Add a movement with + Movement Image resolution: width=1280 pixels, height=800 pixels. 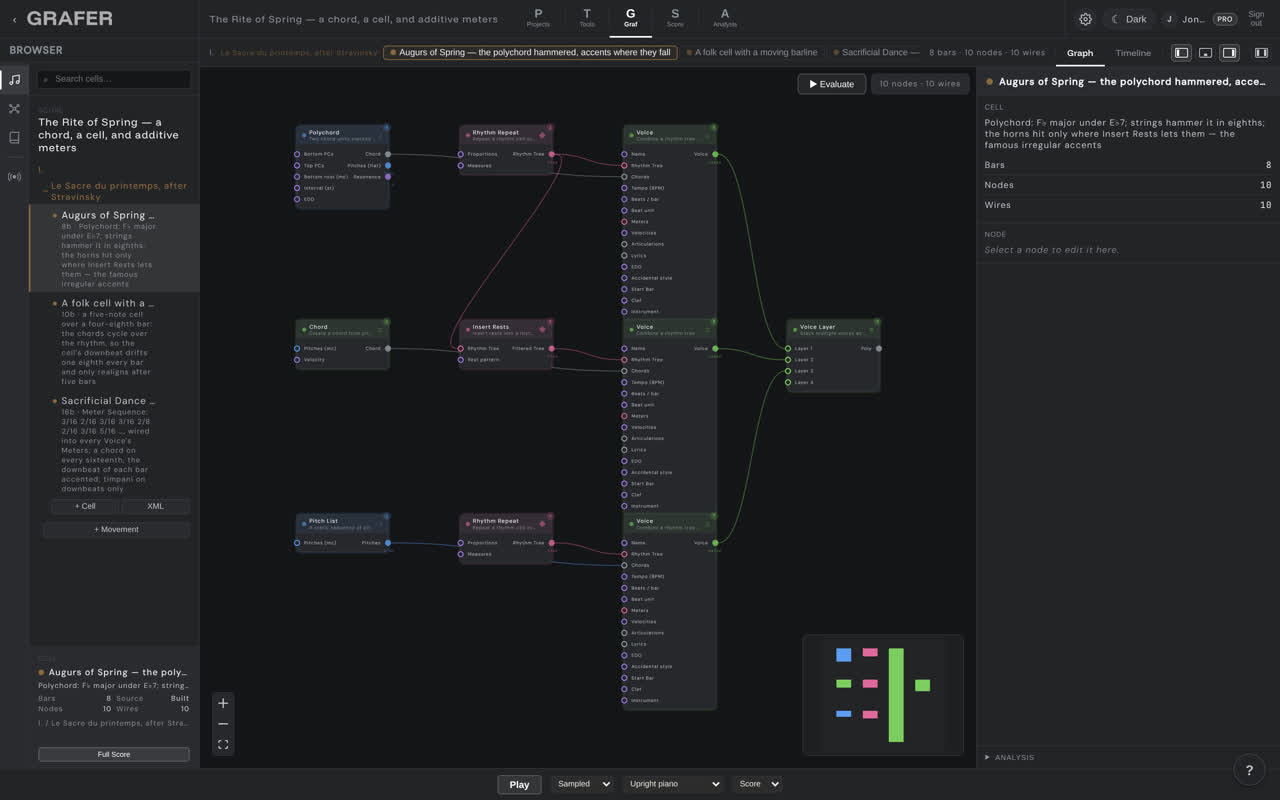pos(117,529)
